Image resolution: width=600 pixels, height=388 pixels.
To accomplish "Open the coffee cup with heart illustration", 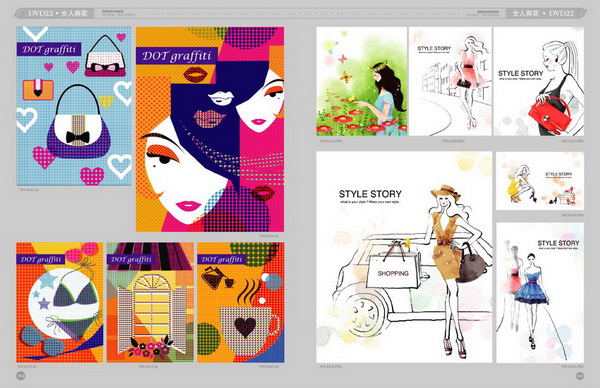I will pos(241,302).
